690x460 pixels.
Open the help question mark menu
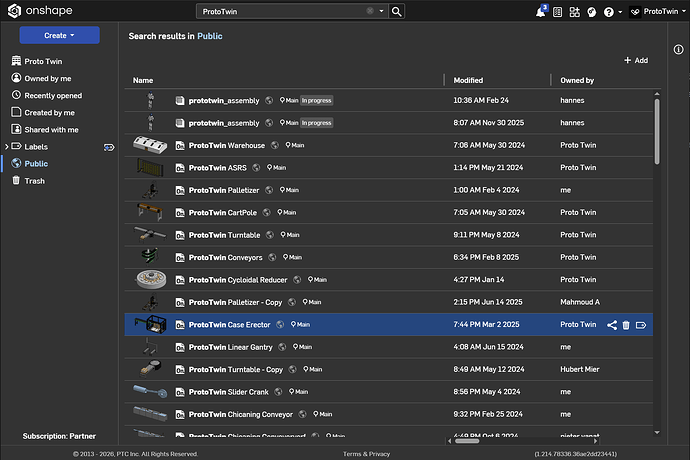[612, 12]
